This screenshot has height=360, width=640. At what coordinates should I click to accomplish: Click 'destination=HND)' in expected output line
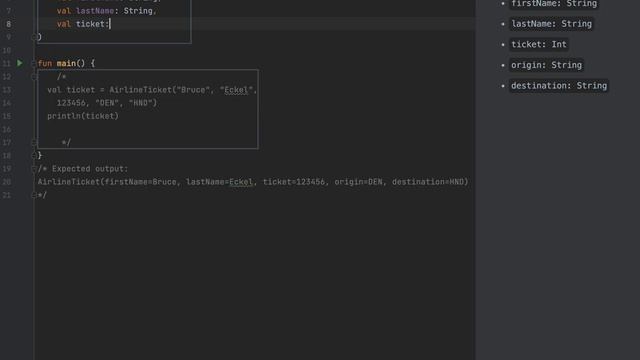point(430,182)
